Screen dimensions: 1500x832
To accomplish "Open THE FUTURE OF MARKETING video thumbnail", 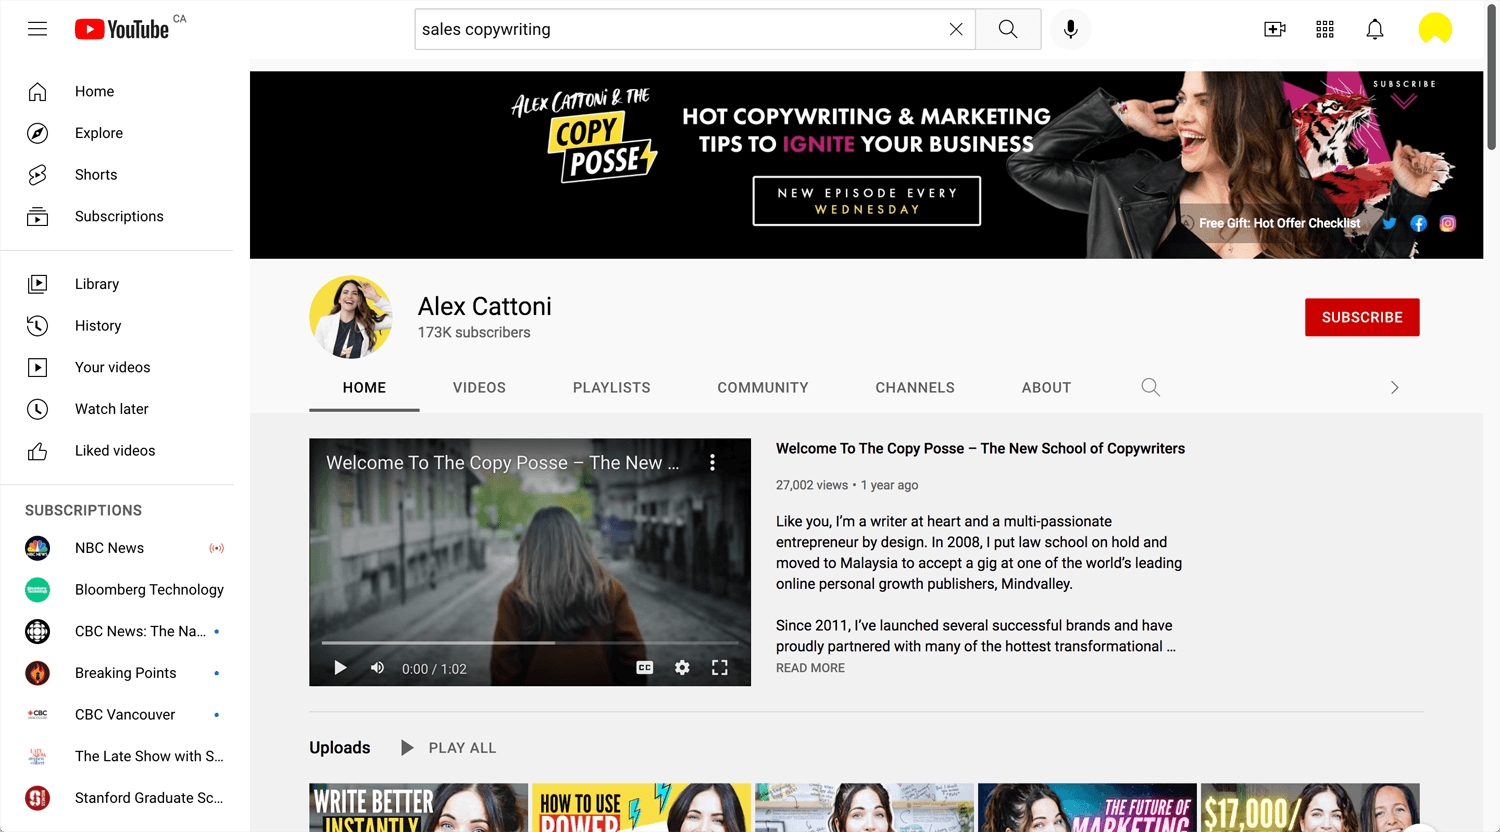I will tap(1087, 808).
